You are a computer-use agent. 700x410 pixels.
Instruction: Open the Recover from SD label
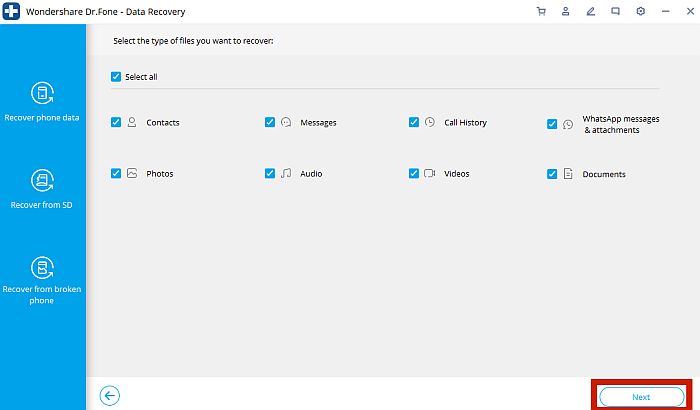pyautogui.click(x=42, y=205)
